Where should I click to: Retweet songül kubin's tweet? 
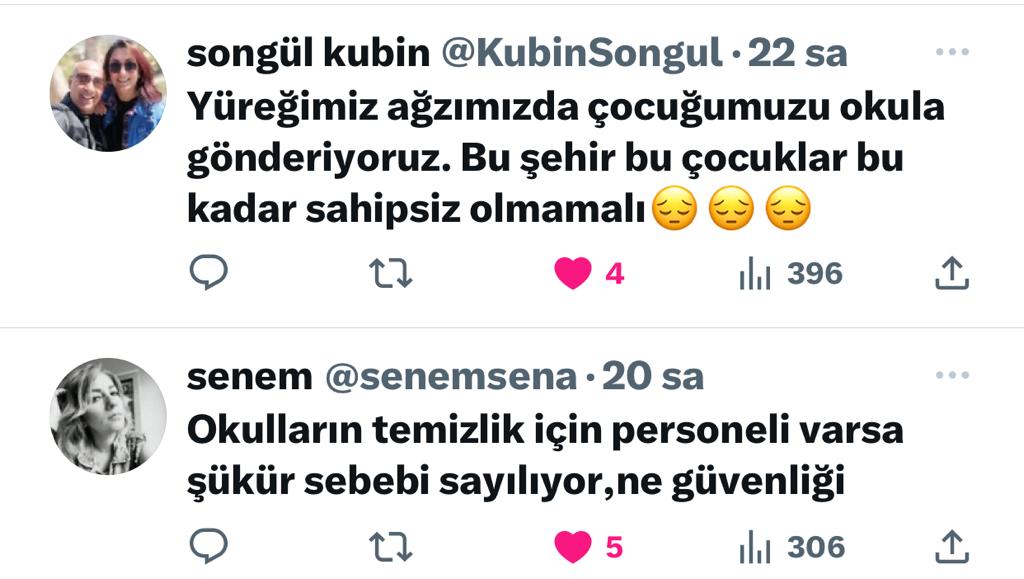[391, 273]
